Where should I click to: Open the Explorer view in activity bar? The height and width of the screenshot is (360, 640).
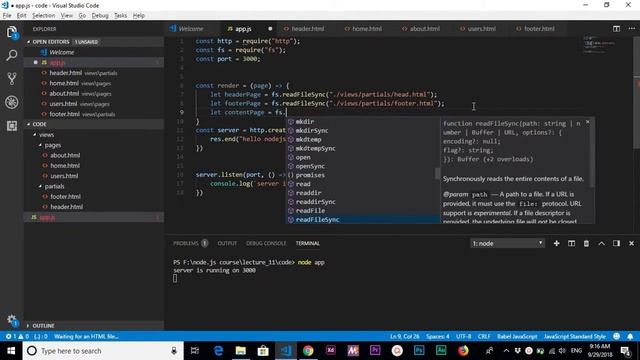point(12,32)
